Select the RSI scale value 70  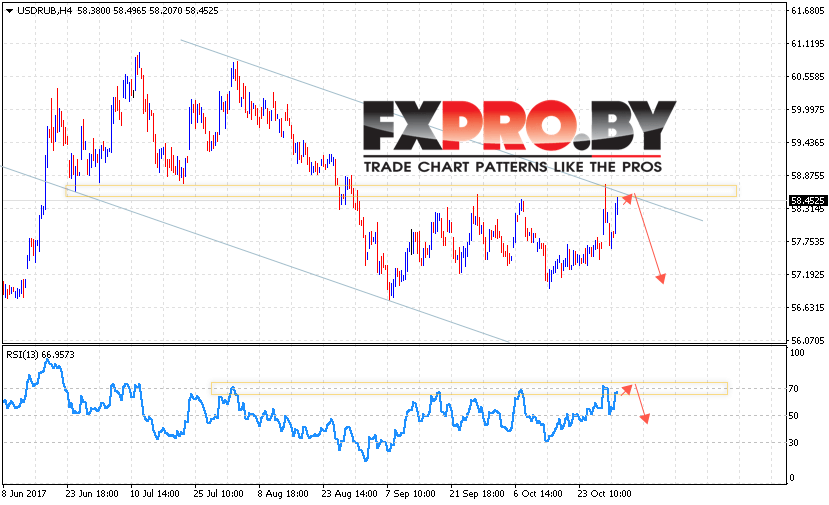[x=794, y=389]
